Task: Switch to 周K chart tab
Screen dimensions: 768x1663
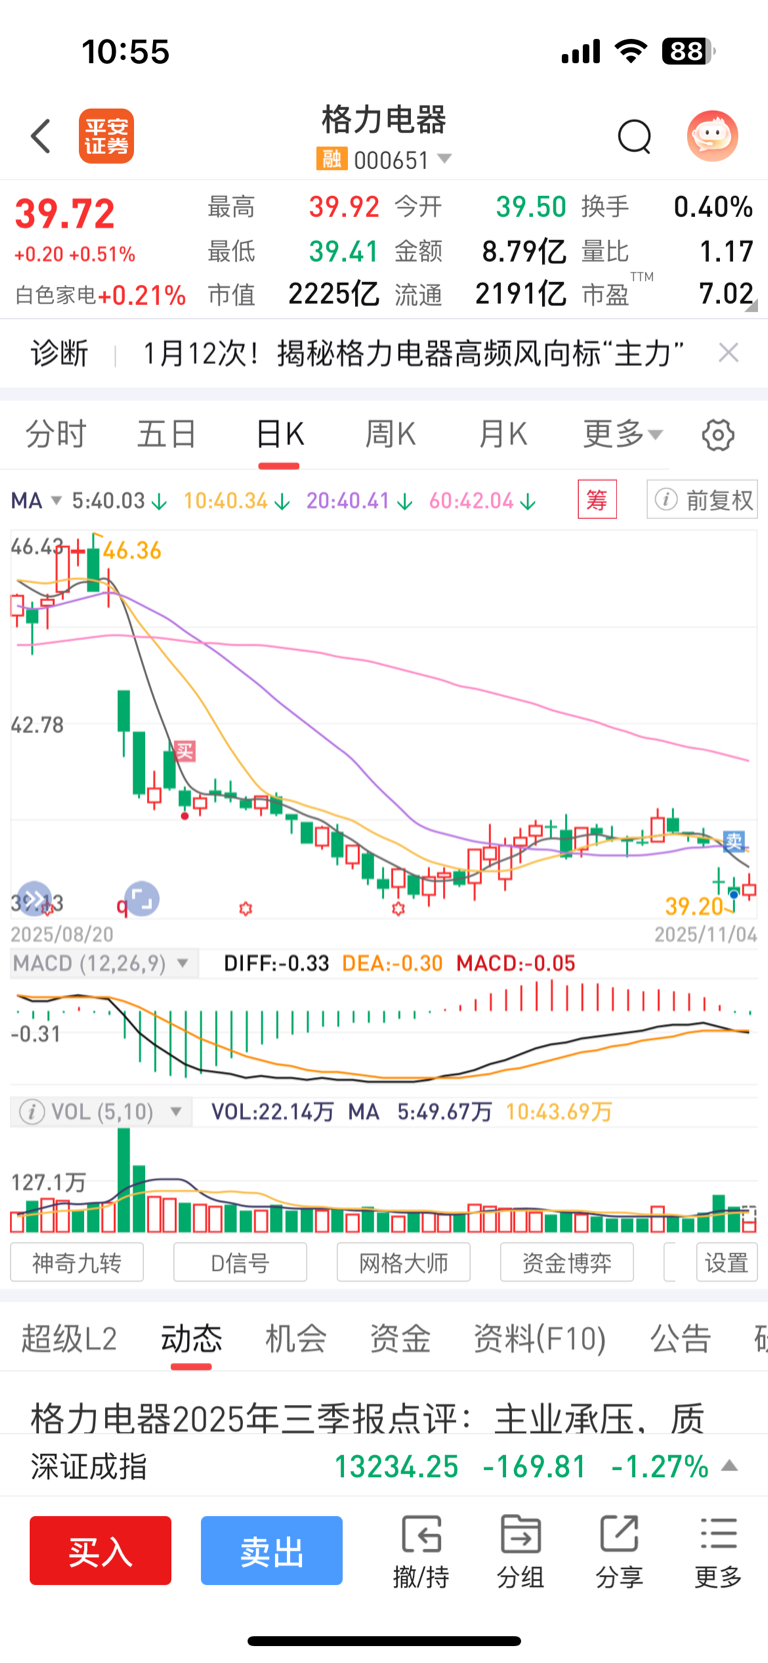Action: (x=390, y=434)
